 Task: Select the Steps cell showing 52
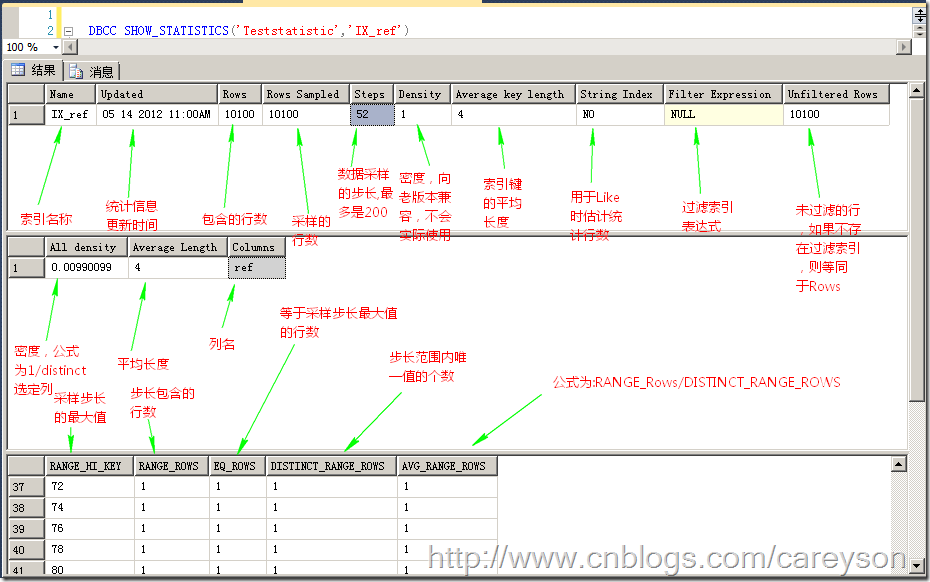(372, 115)
